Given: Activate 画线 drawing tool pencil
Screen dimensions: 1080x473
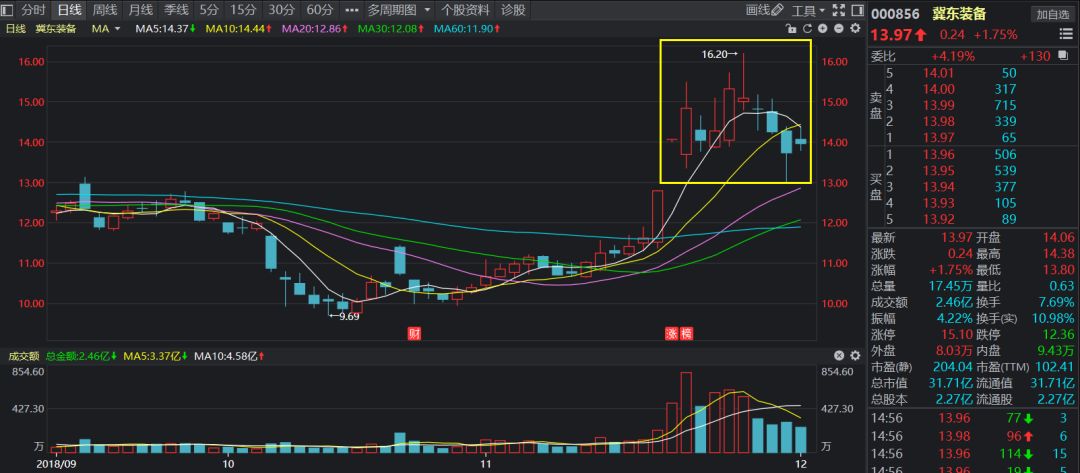Looking at the screenshot, I should (x=765, y=10).
